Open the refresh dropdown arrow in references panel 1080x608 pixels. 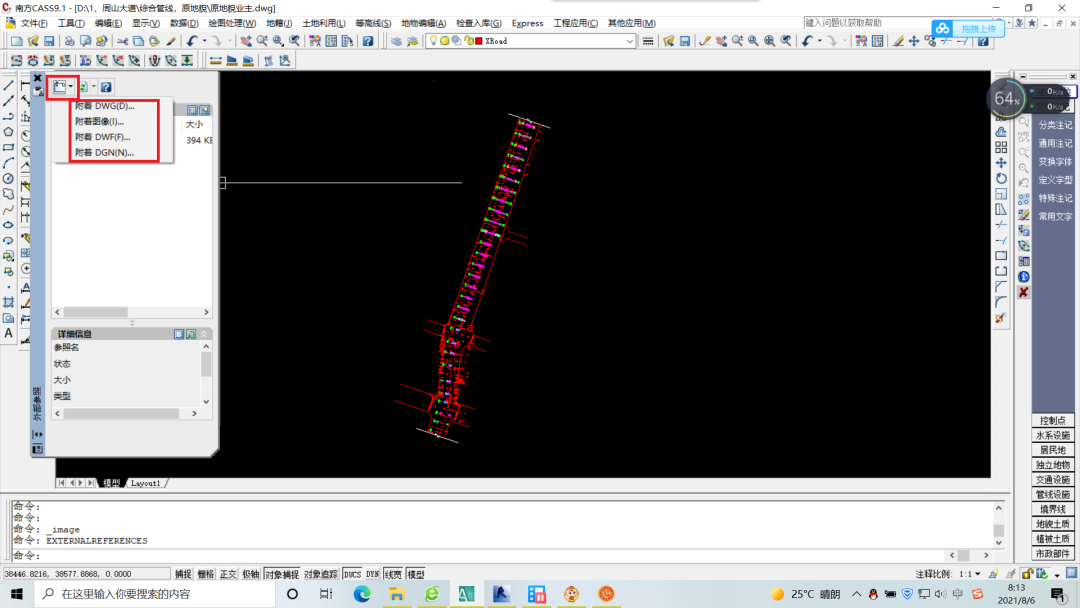click(x=94, y=87)
